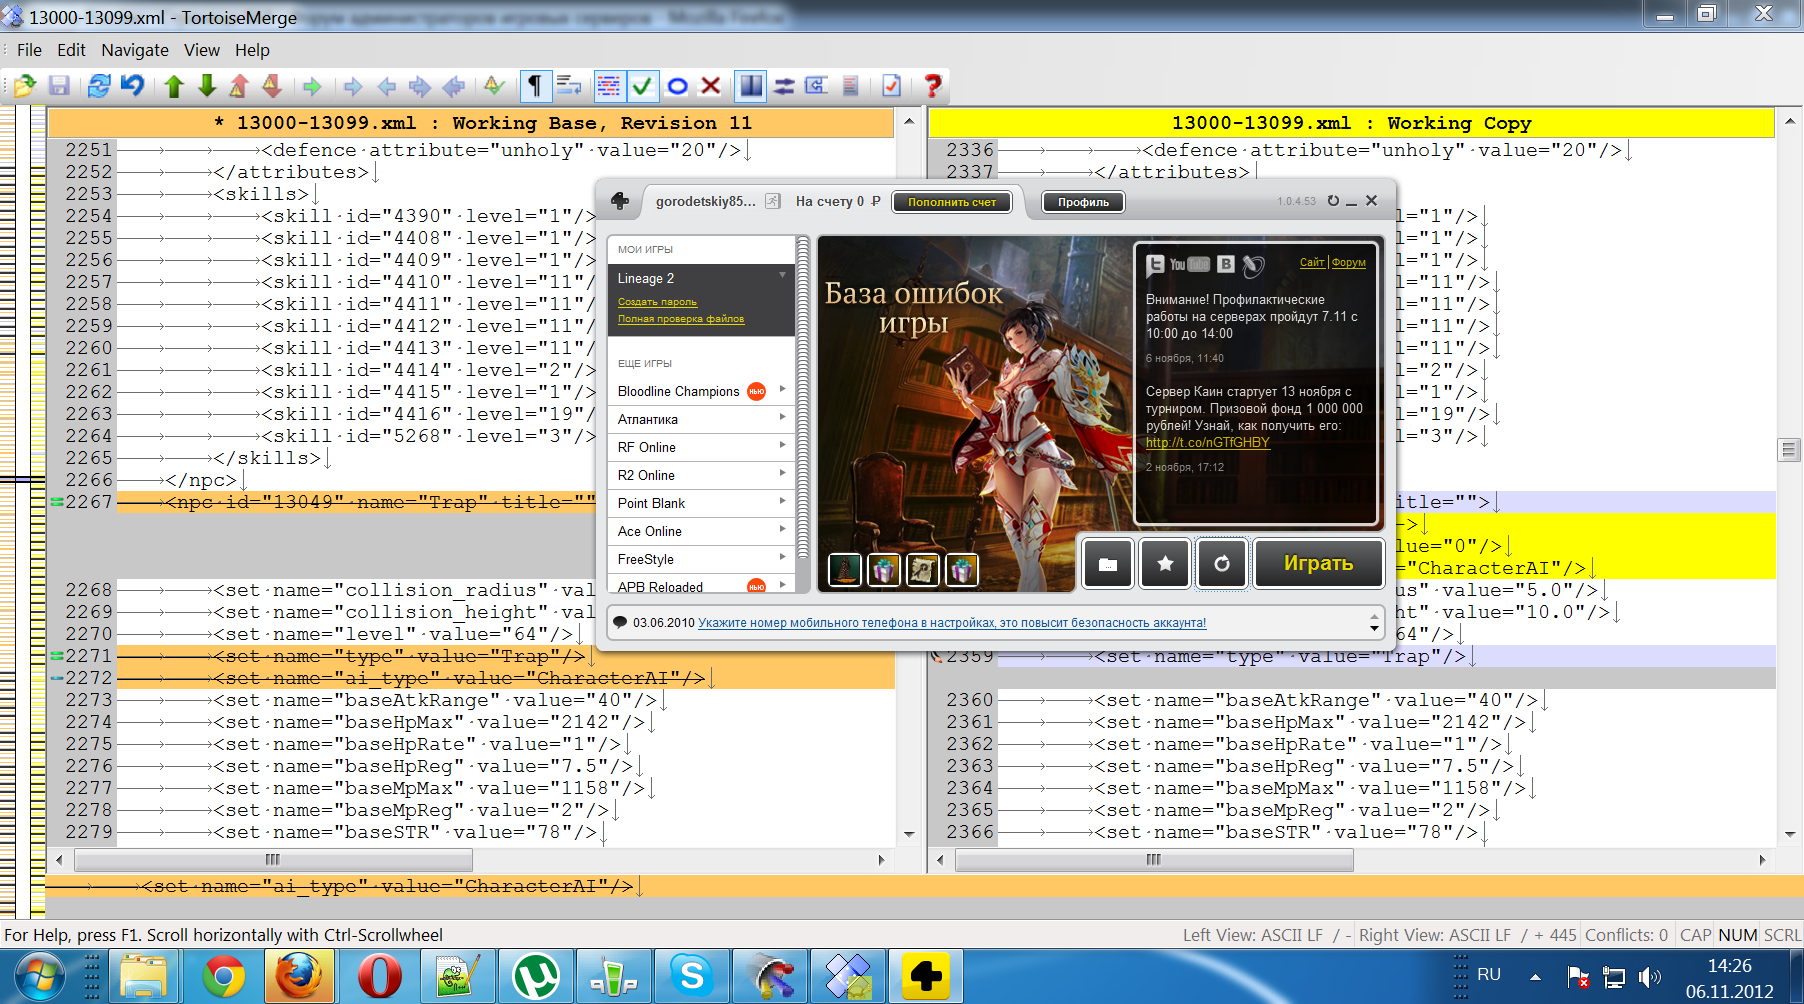Open the File menu
Viewport: 1804px width, 1004px height.
tap(29, 50)
